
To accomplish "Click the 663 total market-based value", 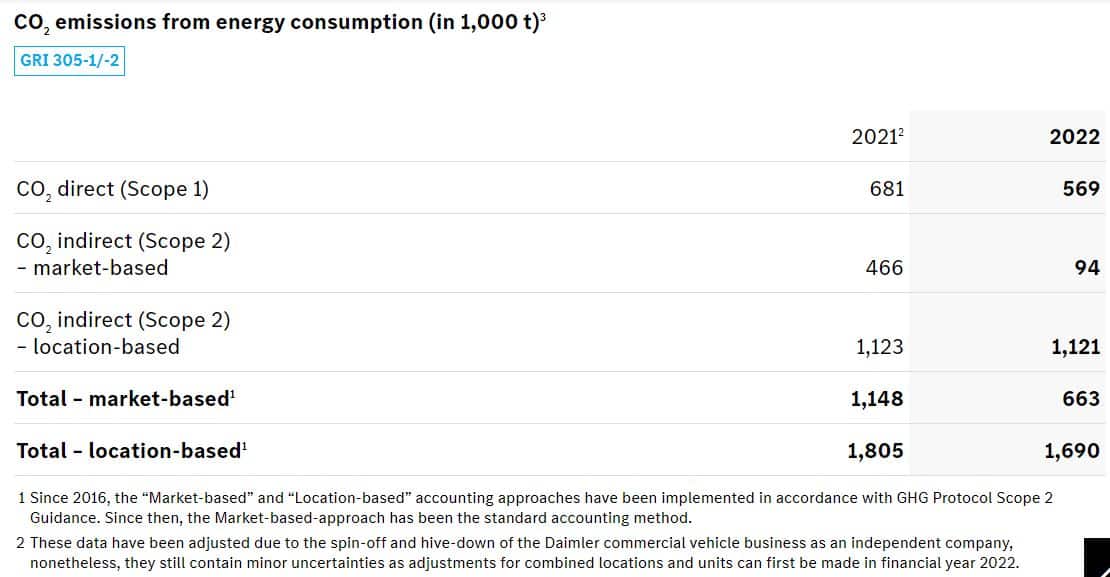I will [1081, 399].
